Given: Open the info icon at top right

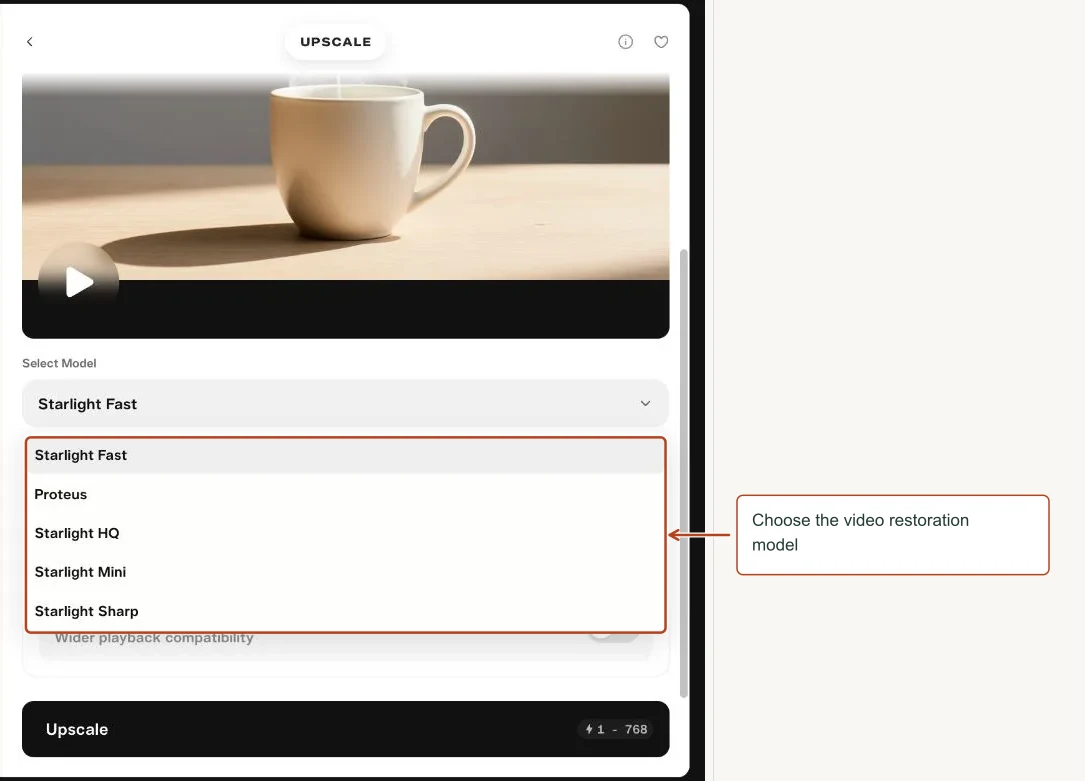Looking at the screenshot, I should [625, 42].
